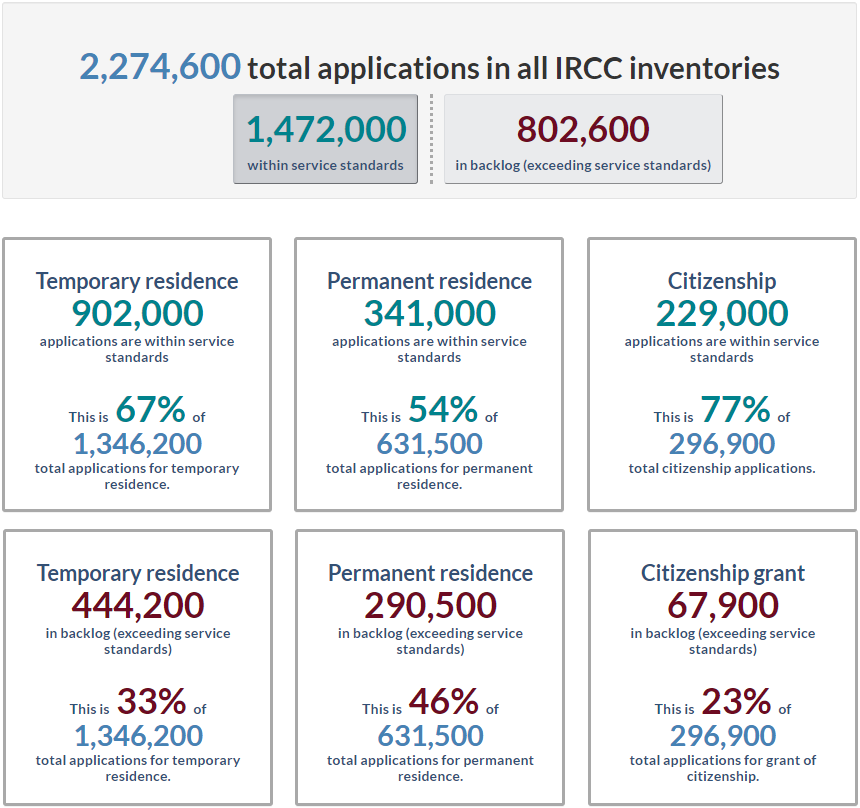Screen dimensions: 860x808
Task: Click the 1,472,000 within service standards button
Action: 325,139
